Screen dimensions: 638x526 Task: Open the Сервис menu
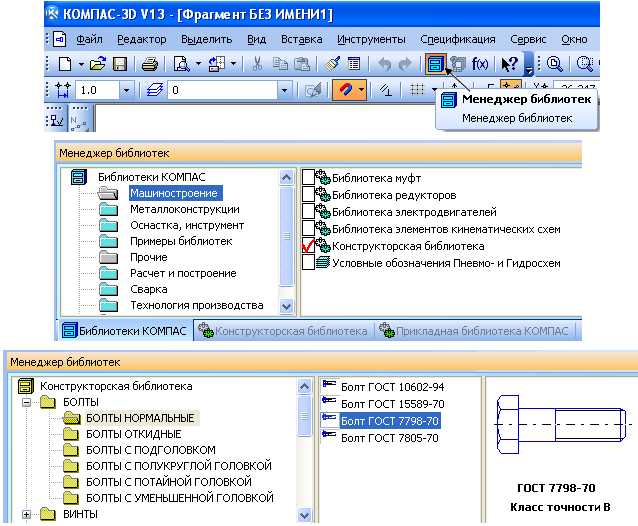point(528,39)
